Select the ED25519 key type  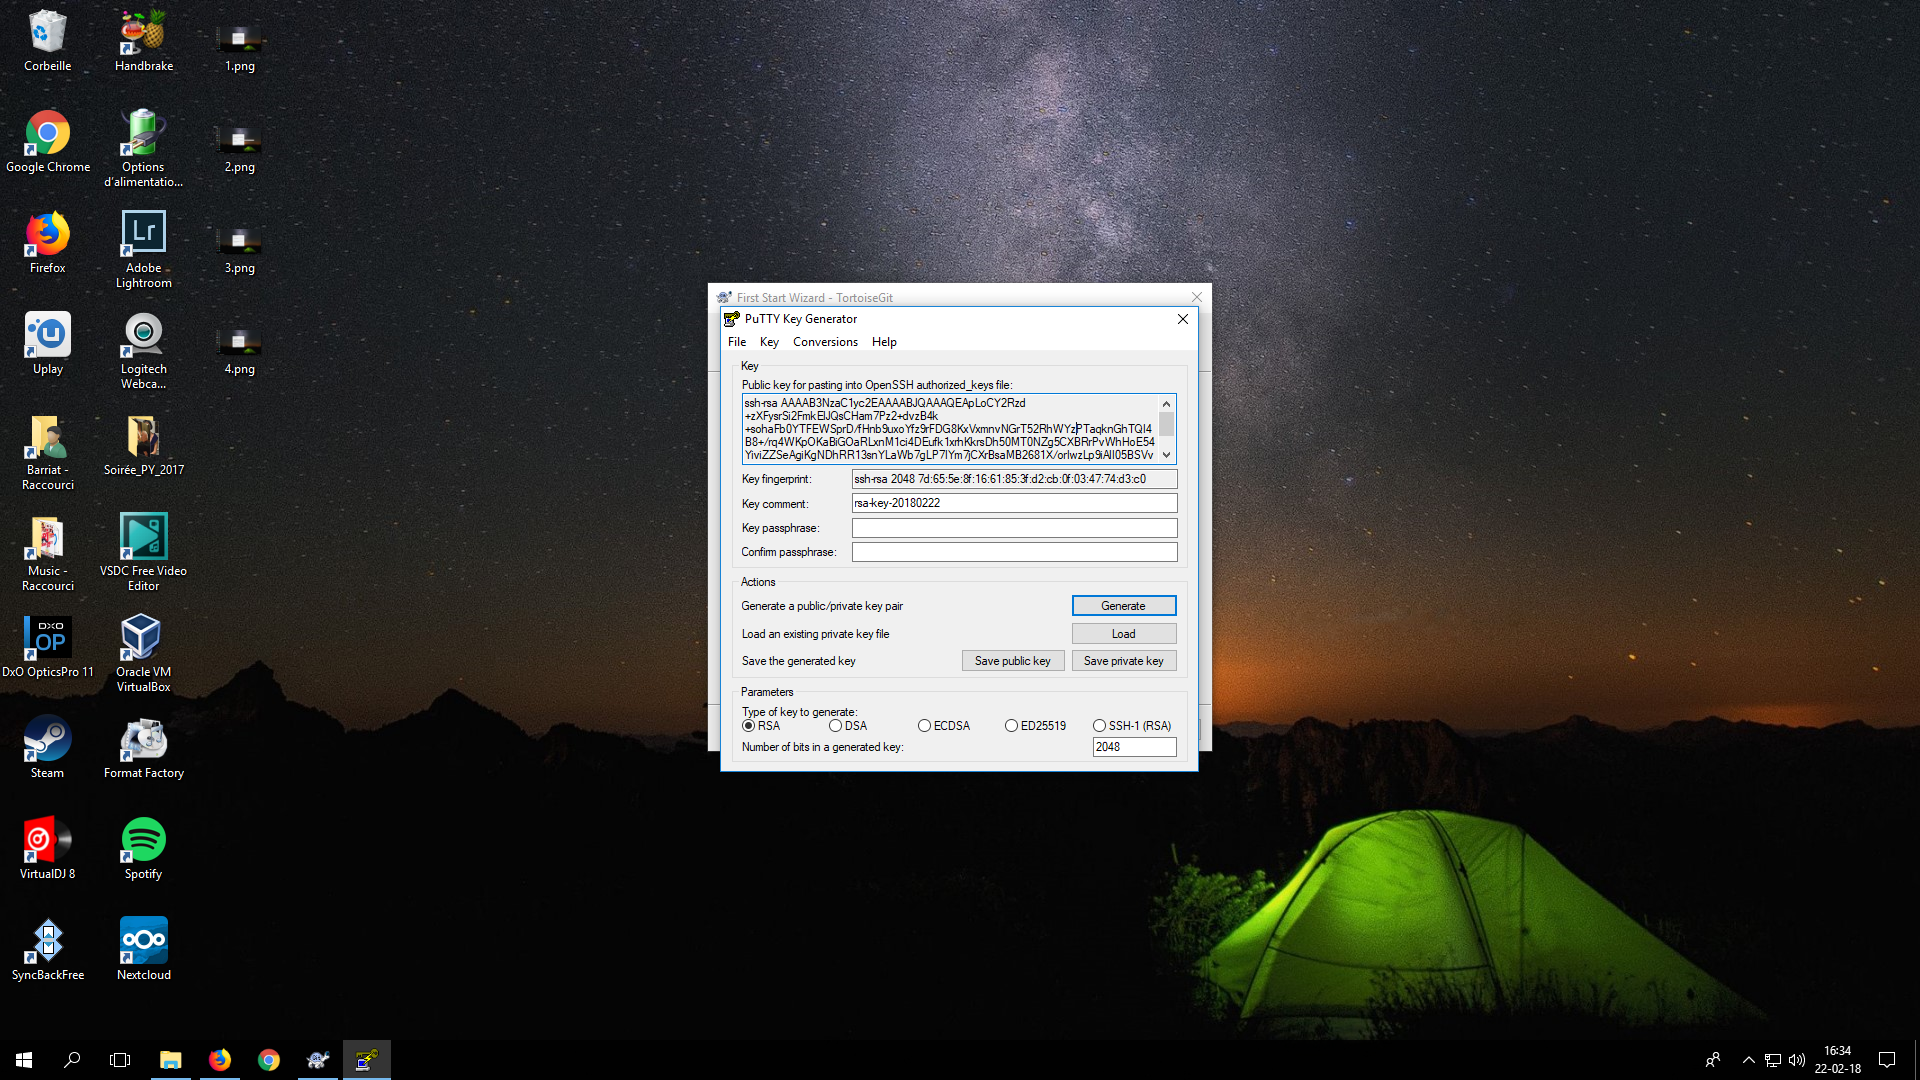[x=1012, y=726]
